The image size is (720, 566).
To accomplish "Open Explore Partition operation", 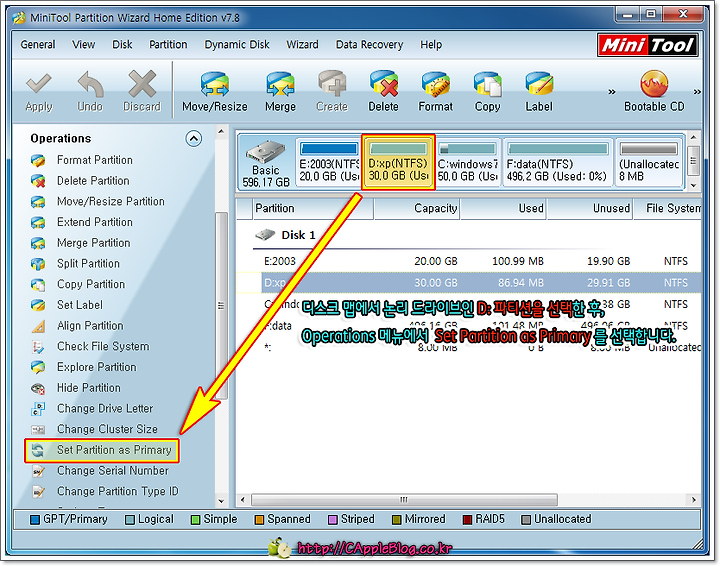I will 96,366.
